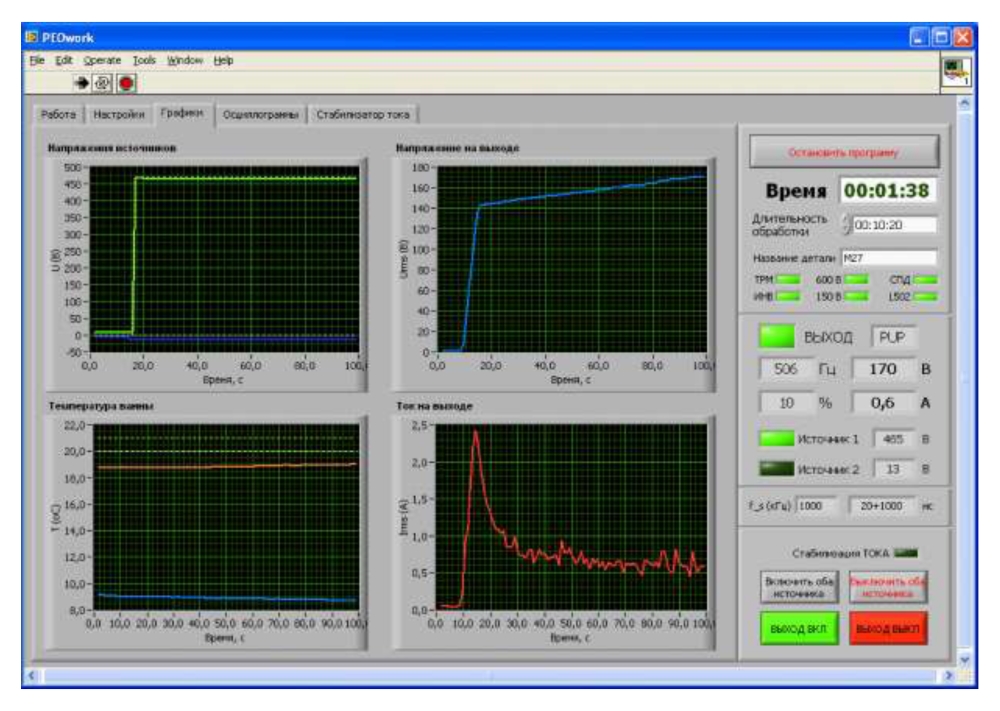Select the Графики tab
Image resolution: width=1000 pixels, height=711 pixels.
182,114
